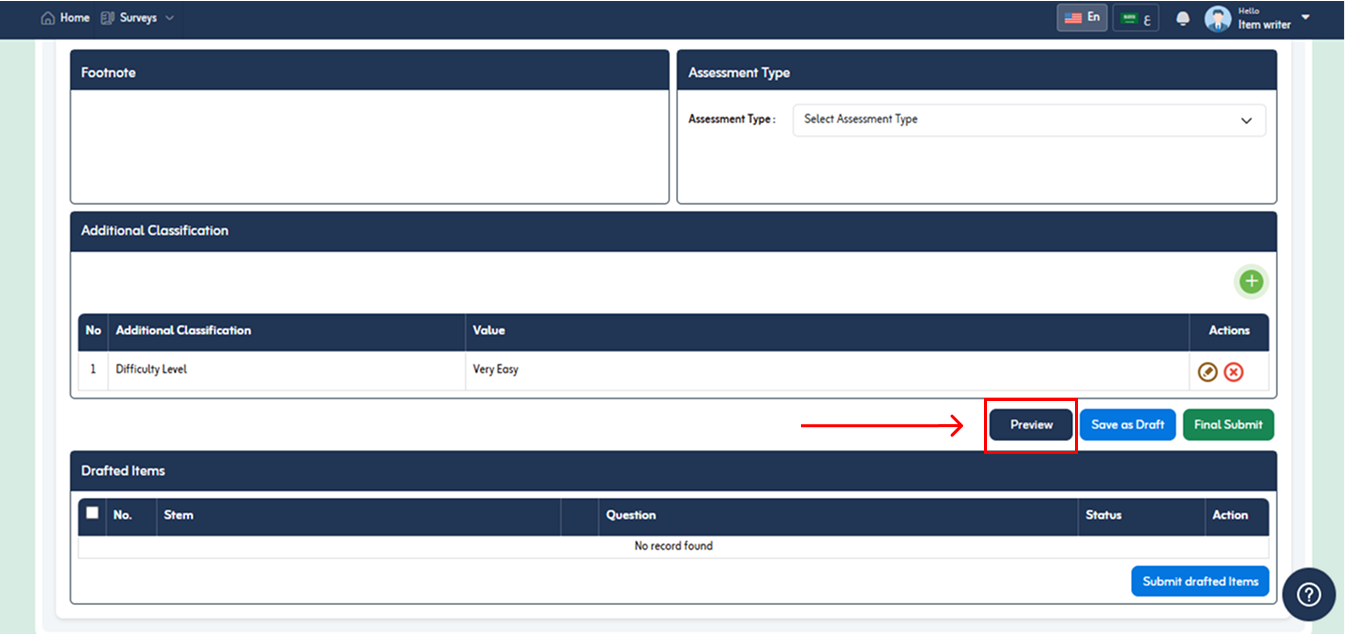Expand the Item writer account dropdown arrow

(x=1305, y=17)
